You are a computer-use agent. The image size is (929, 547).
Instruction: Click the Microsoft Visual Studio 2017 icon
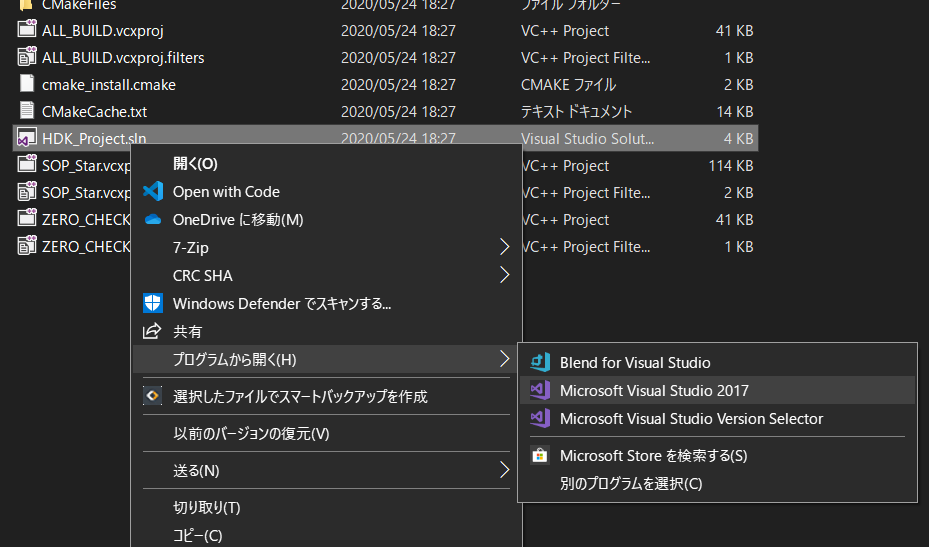(x=540, y=390)
